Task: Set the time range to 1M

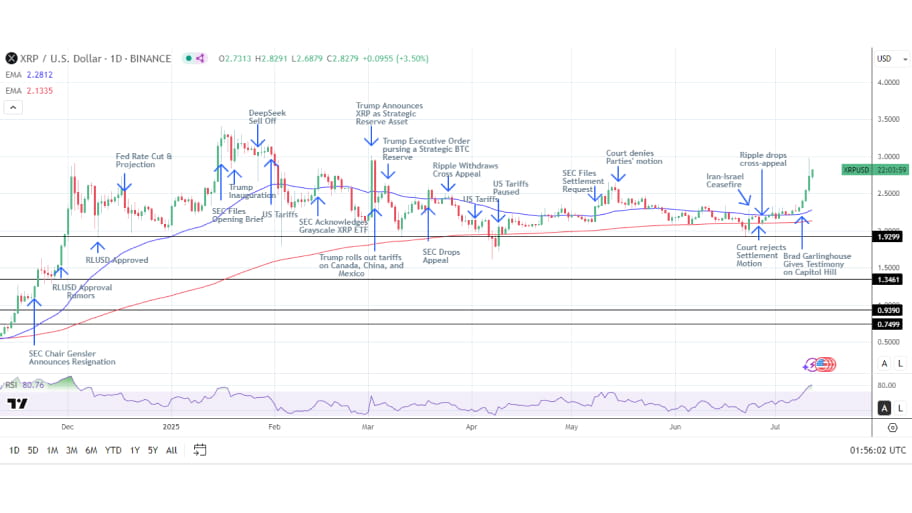Action: click(52, 450)
